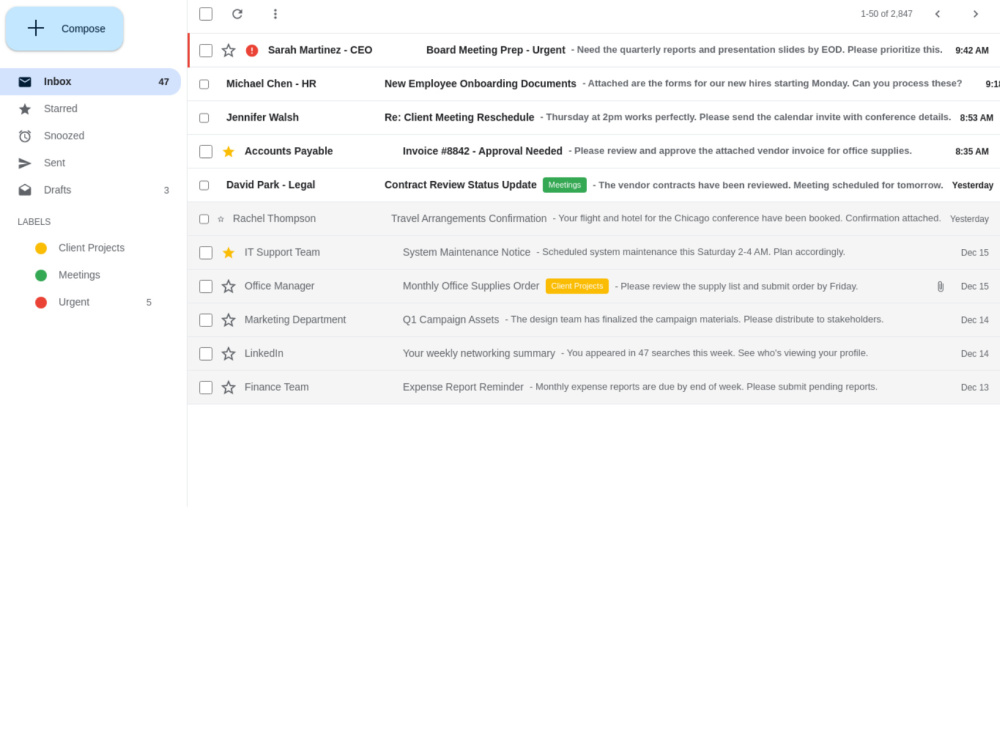Open System Maintenance Notice email

tap(594, 253)
